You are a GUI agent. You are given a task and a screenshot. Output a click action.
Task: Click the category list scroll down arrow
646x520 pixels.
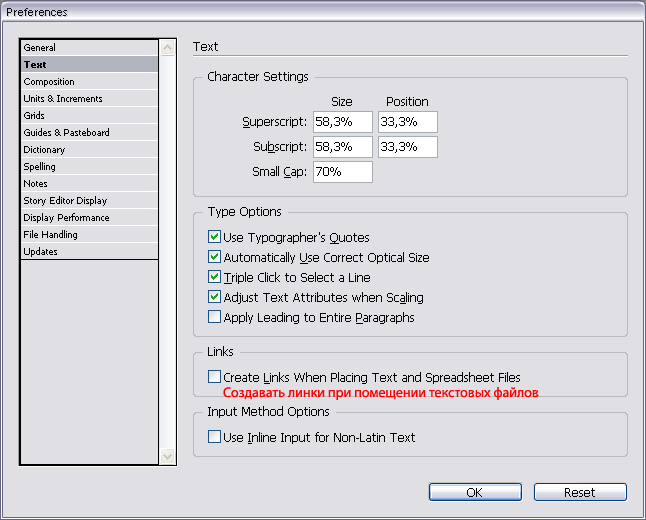coord(167,456)
